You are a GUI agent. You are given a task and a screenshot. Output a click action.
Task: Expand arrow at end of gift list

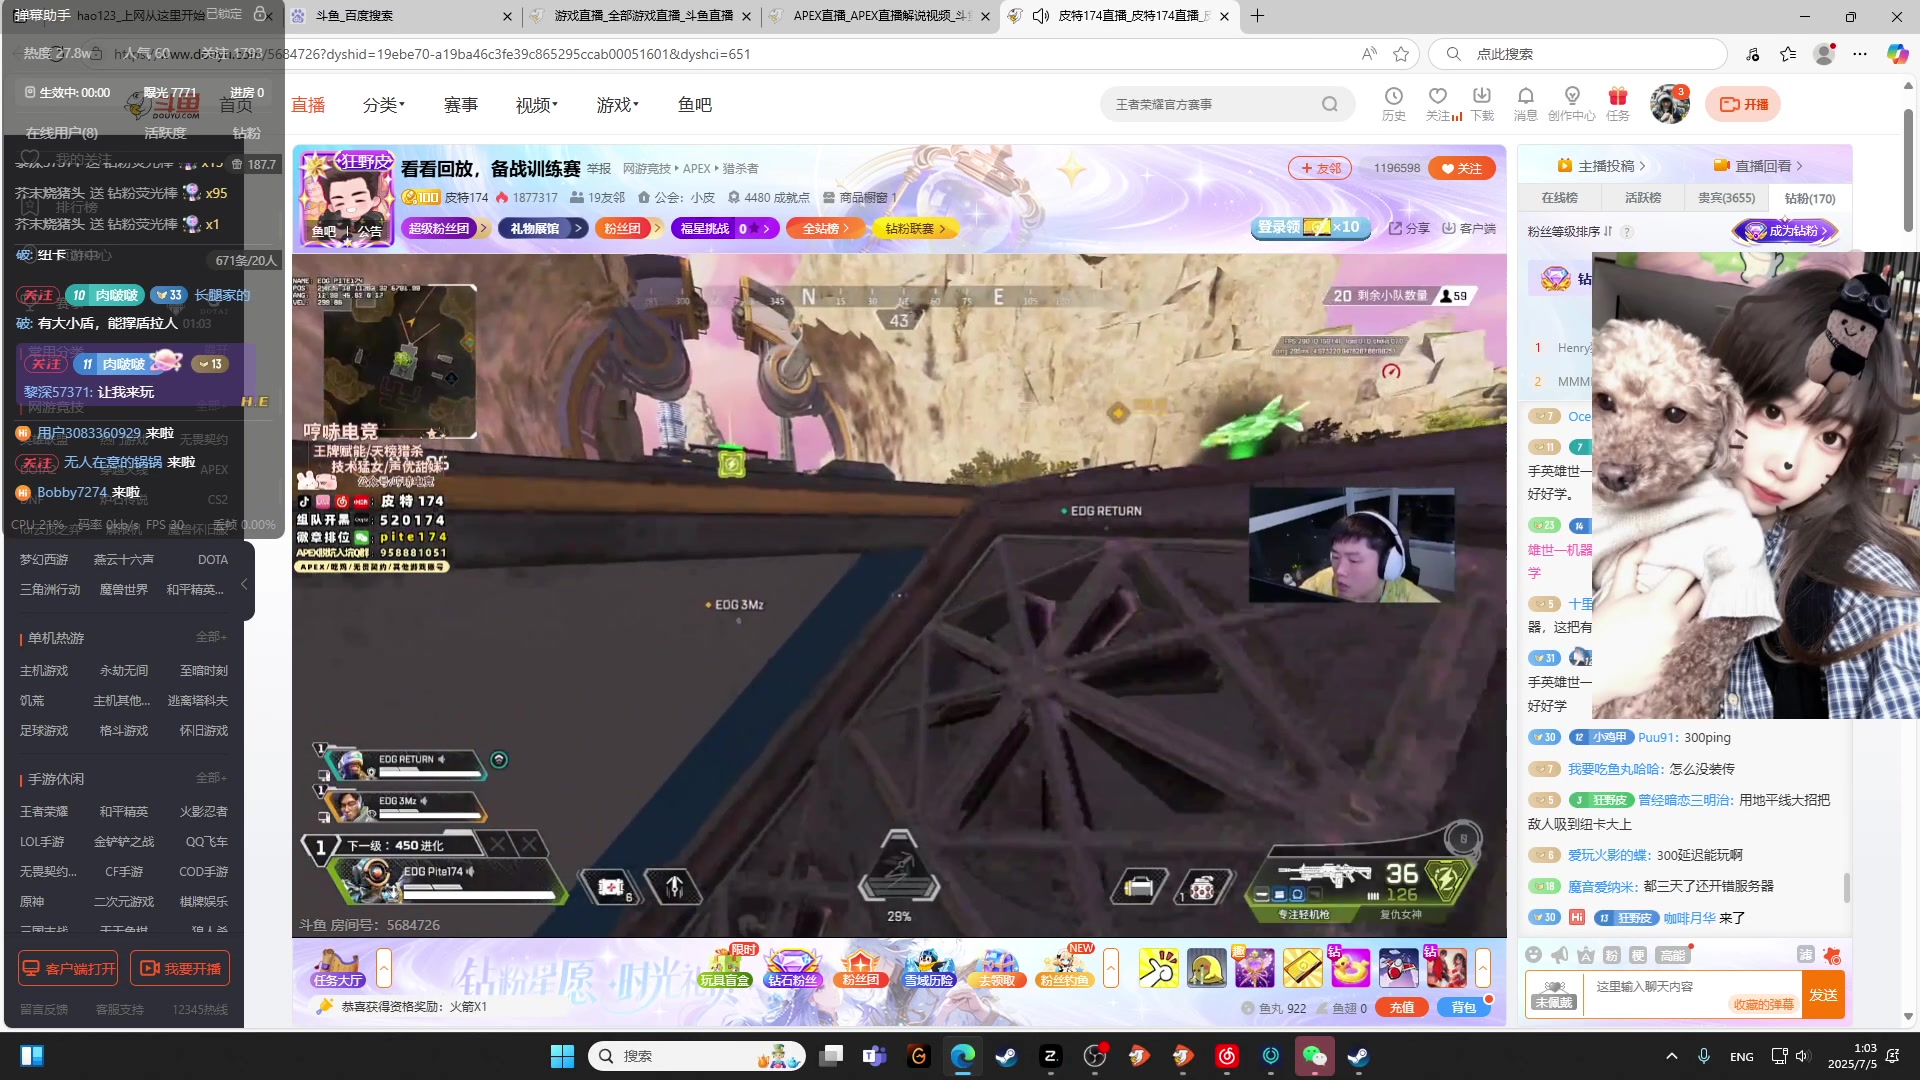click(1483, 968)
